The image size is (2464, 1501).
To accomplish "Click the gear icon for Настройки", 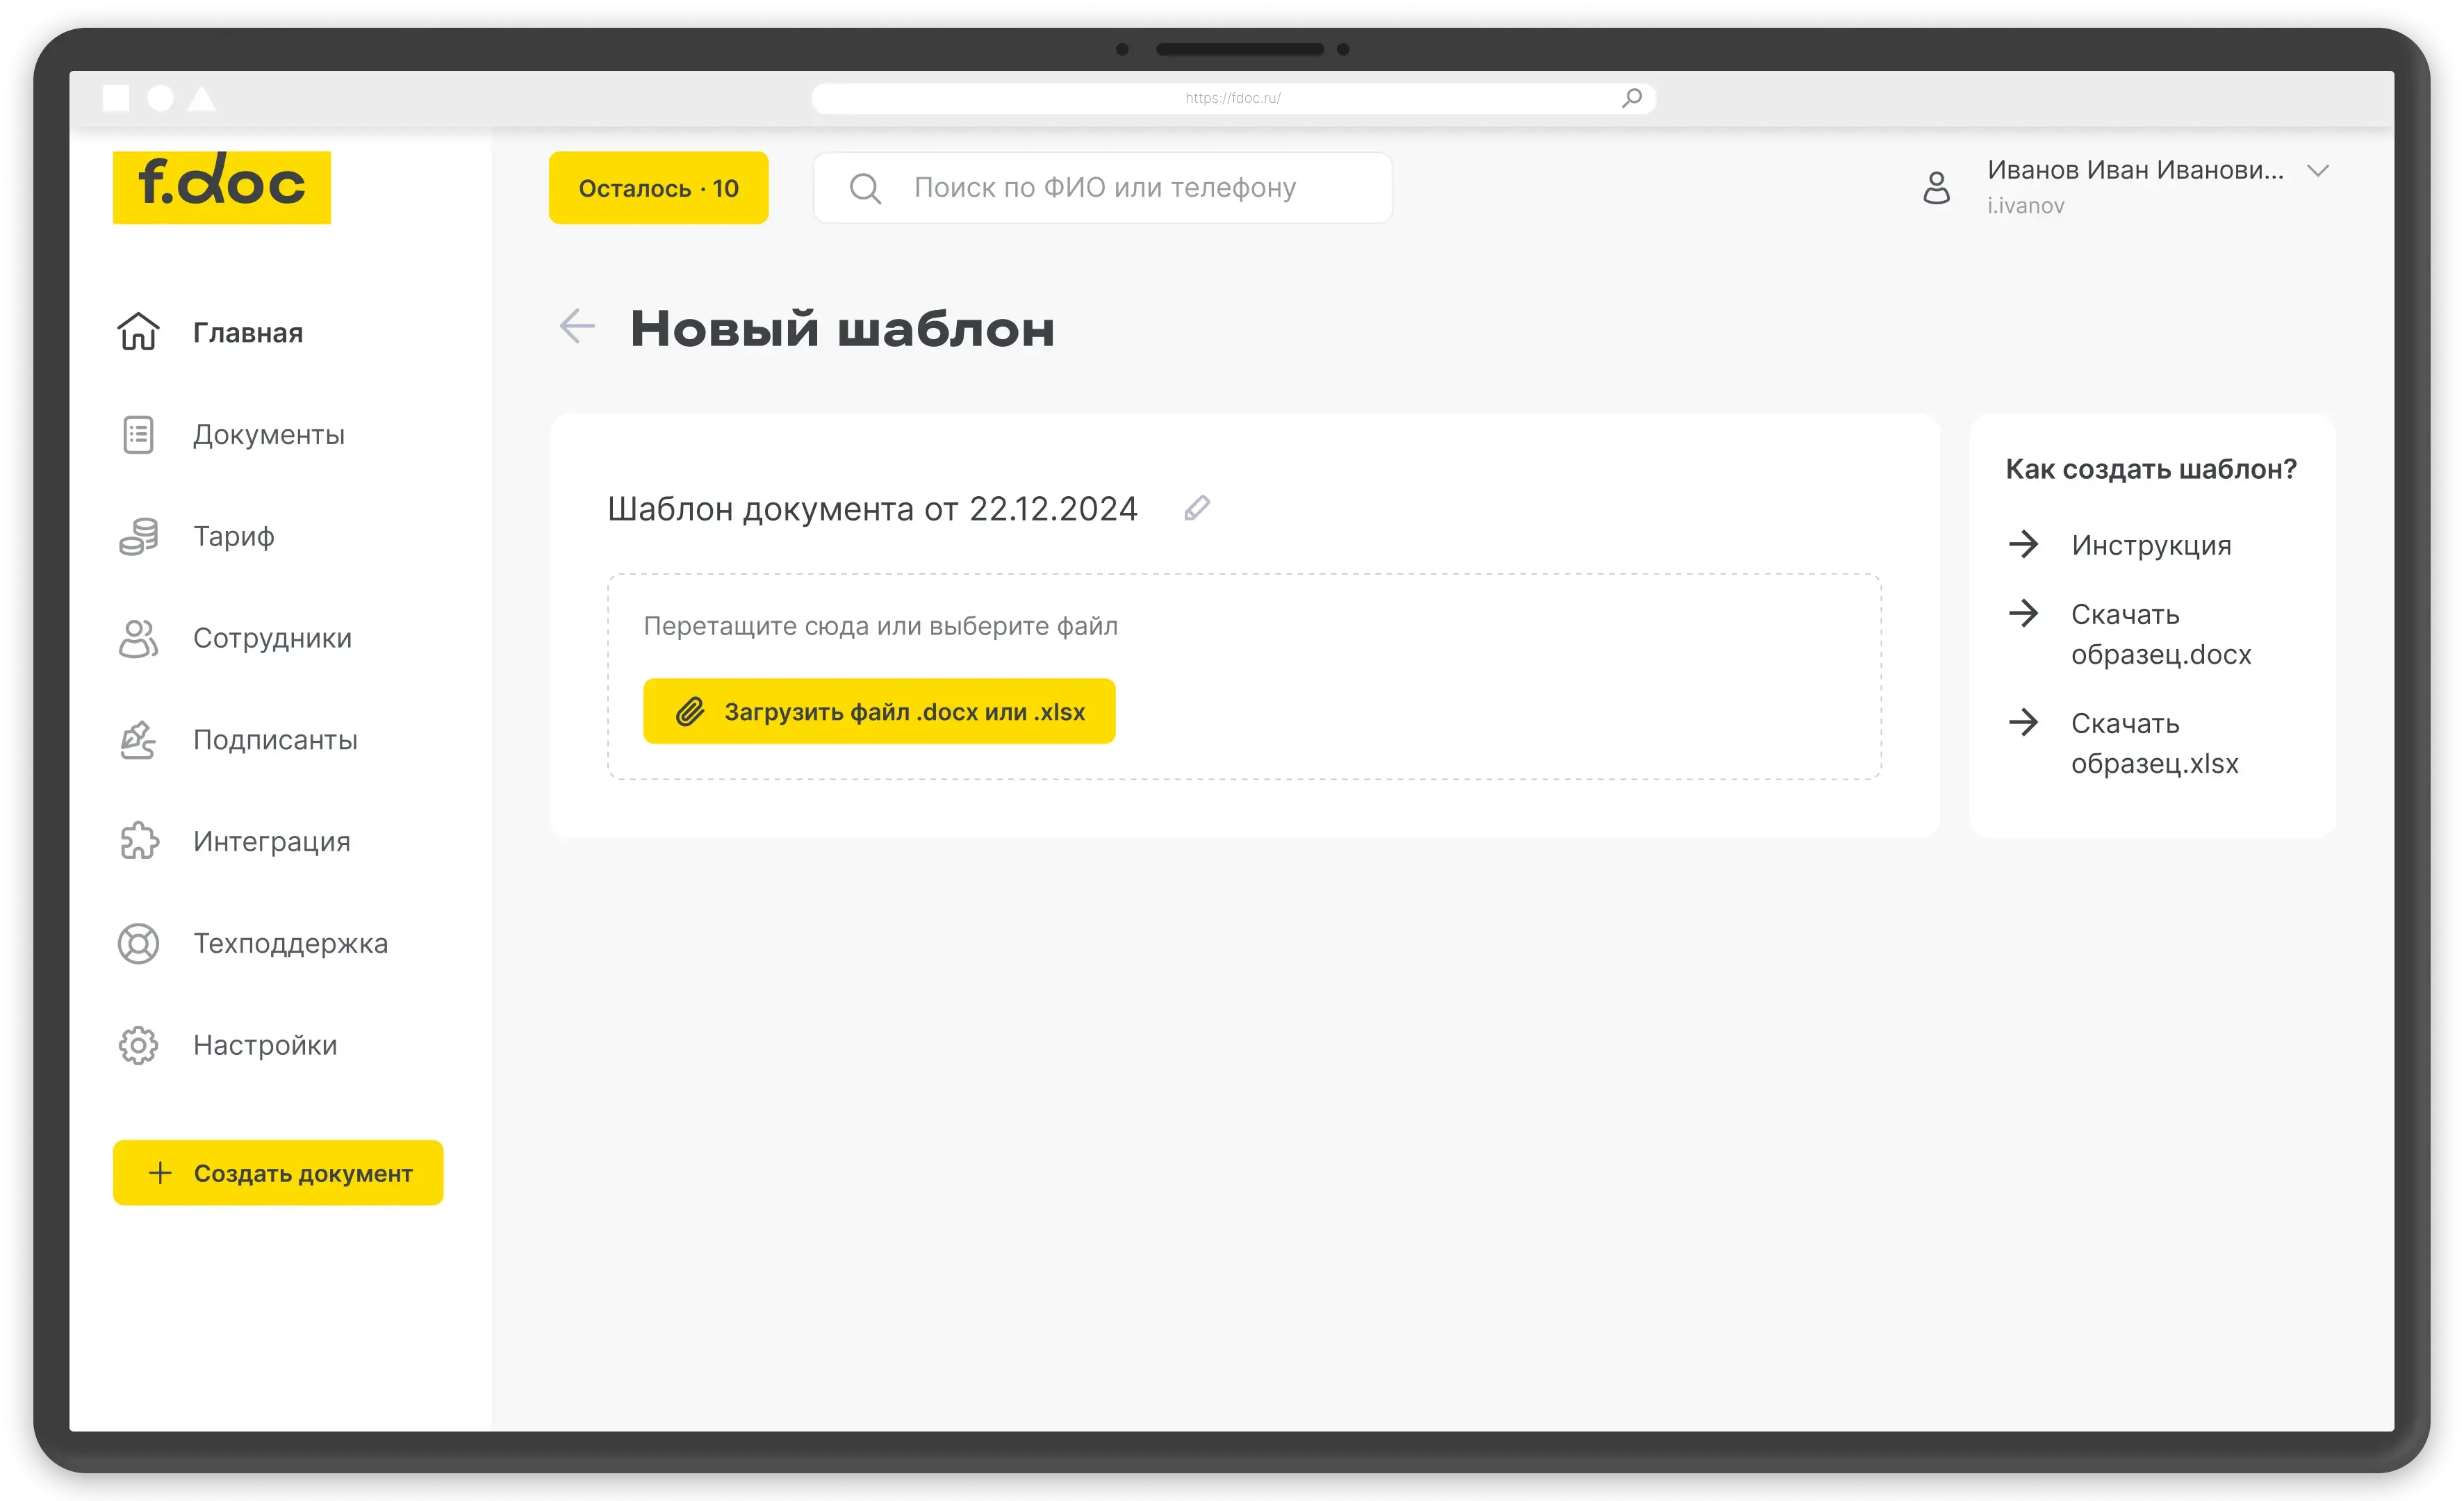I will pos(138,1045).
